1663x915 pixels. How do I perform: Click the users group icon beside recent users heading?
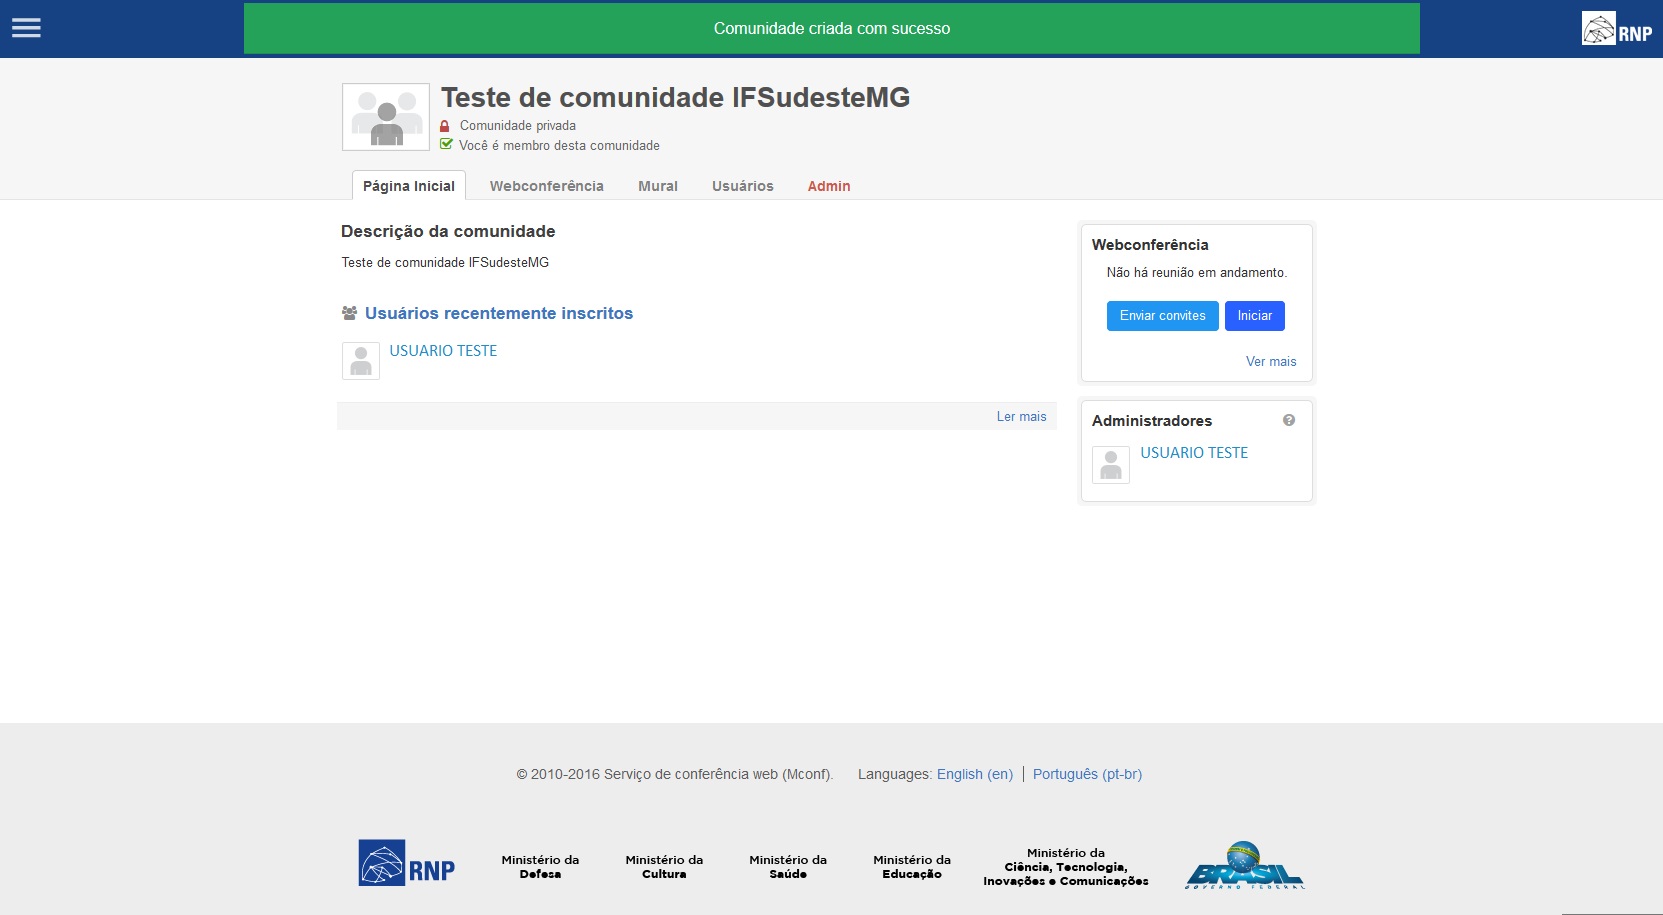(349, 314)
